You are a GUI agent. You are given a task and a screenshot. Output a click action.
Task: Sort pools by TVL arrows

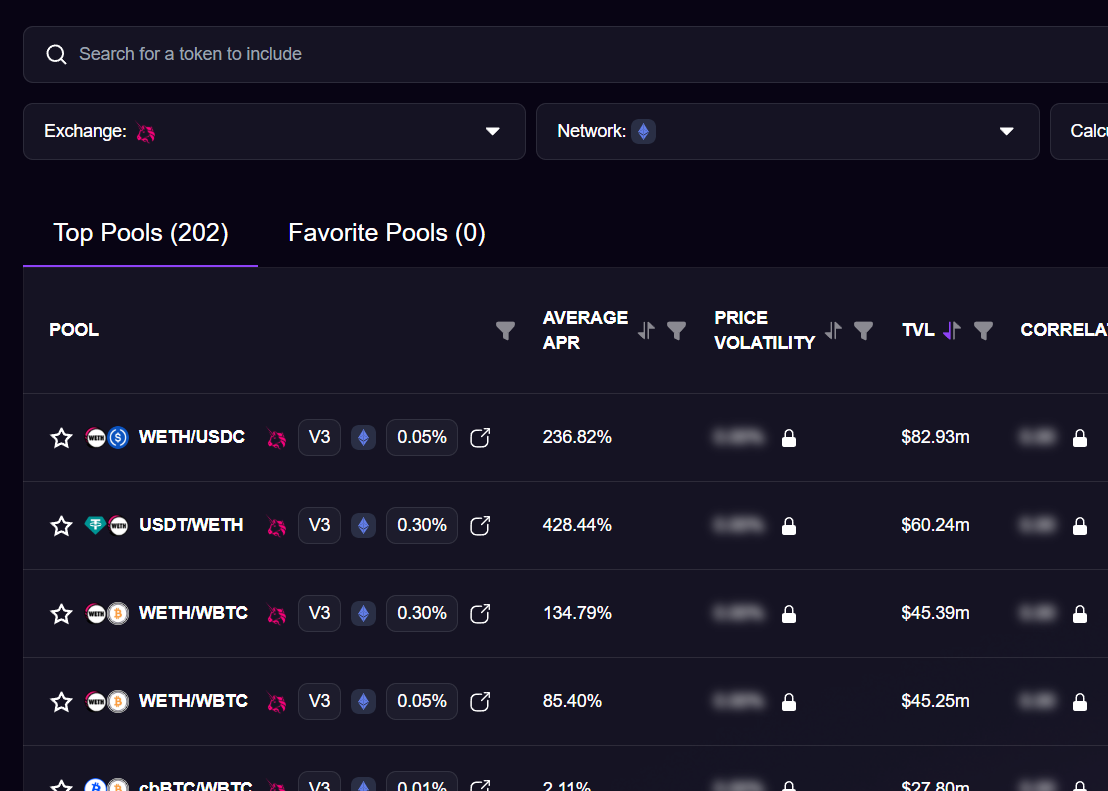click(951, 330)
